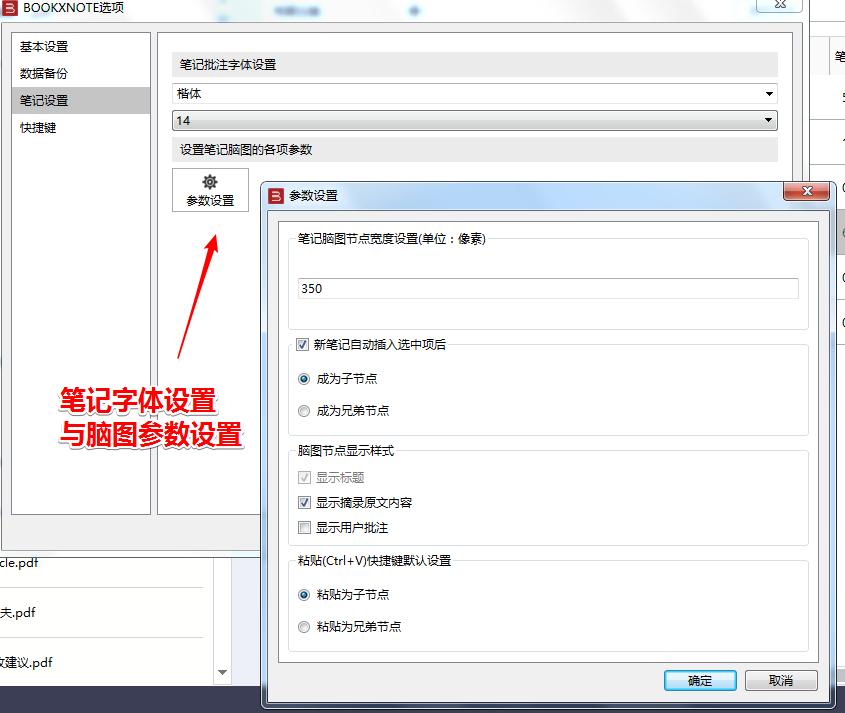Click the scrollbar down arrow in file list
Image resolution: width=845 pixels, height=713 pixels.
221,673
